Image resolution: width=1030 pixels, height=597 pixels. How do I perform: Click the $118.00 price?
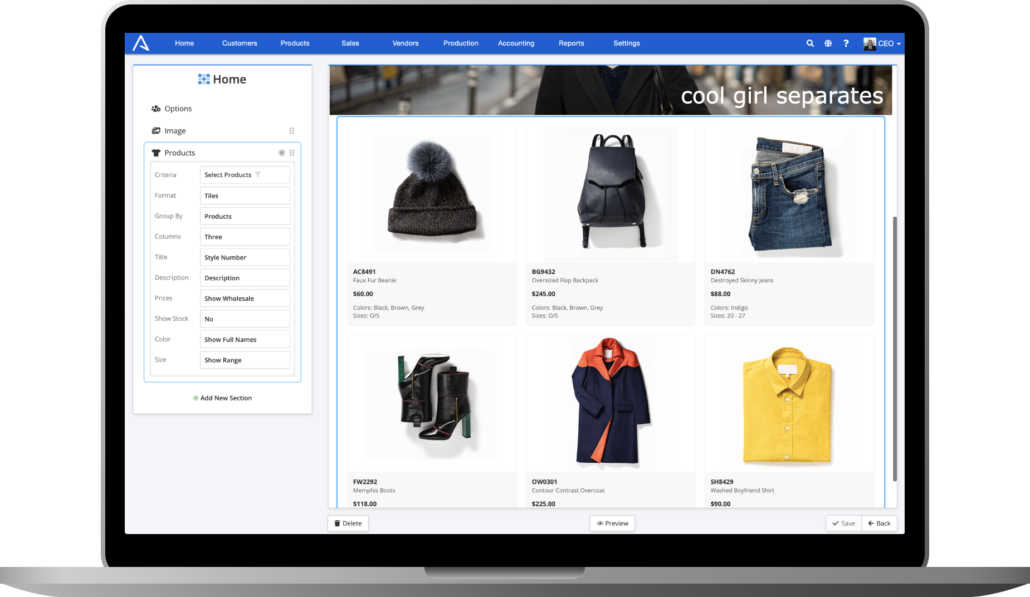pyautogui.click(x=365, y=504)
